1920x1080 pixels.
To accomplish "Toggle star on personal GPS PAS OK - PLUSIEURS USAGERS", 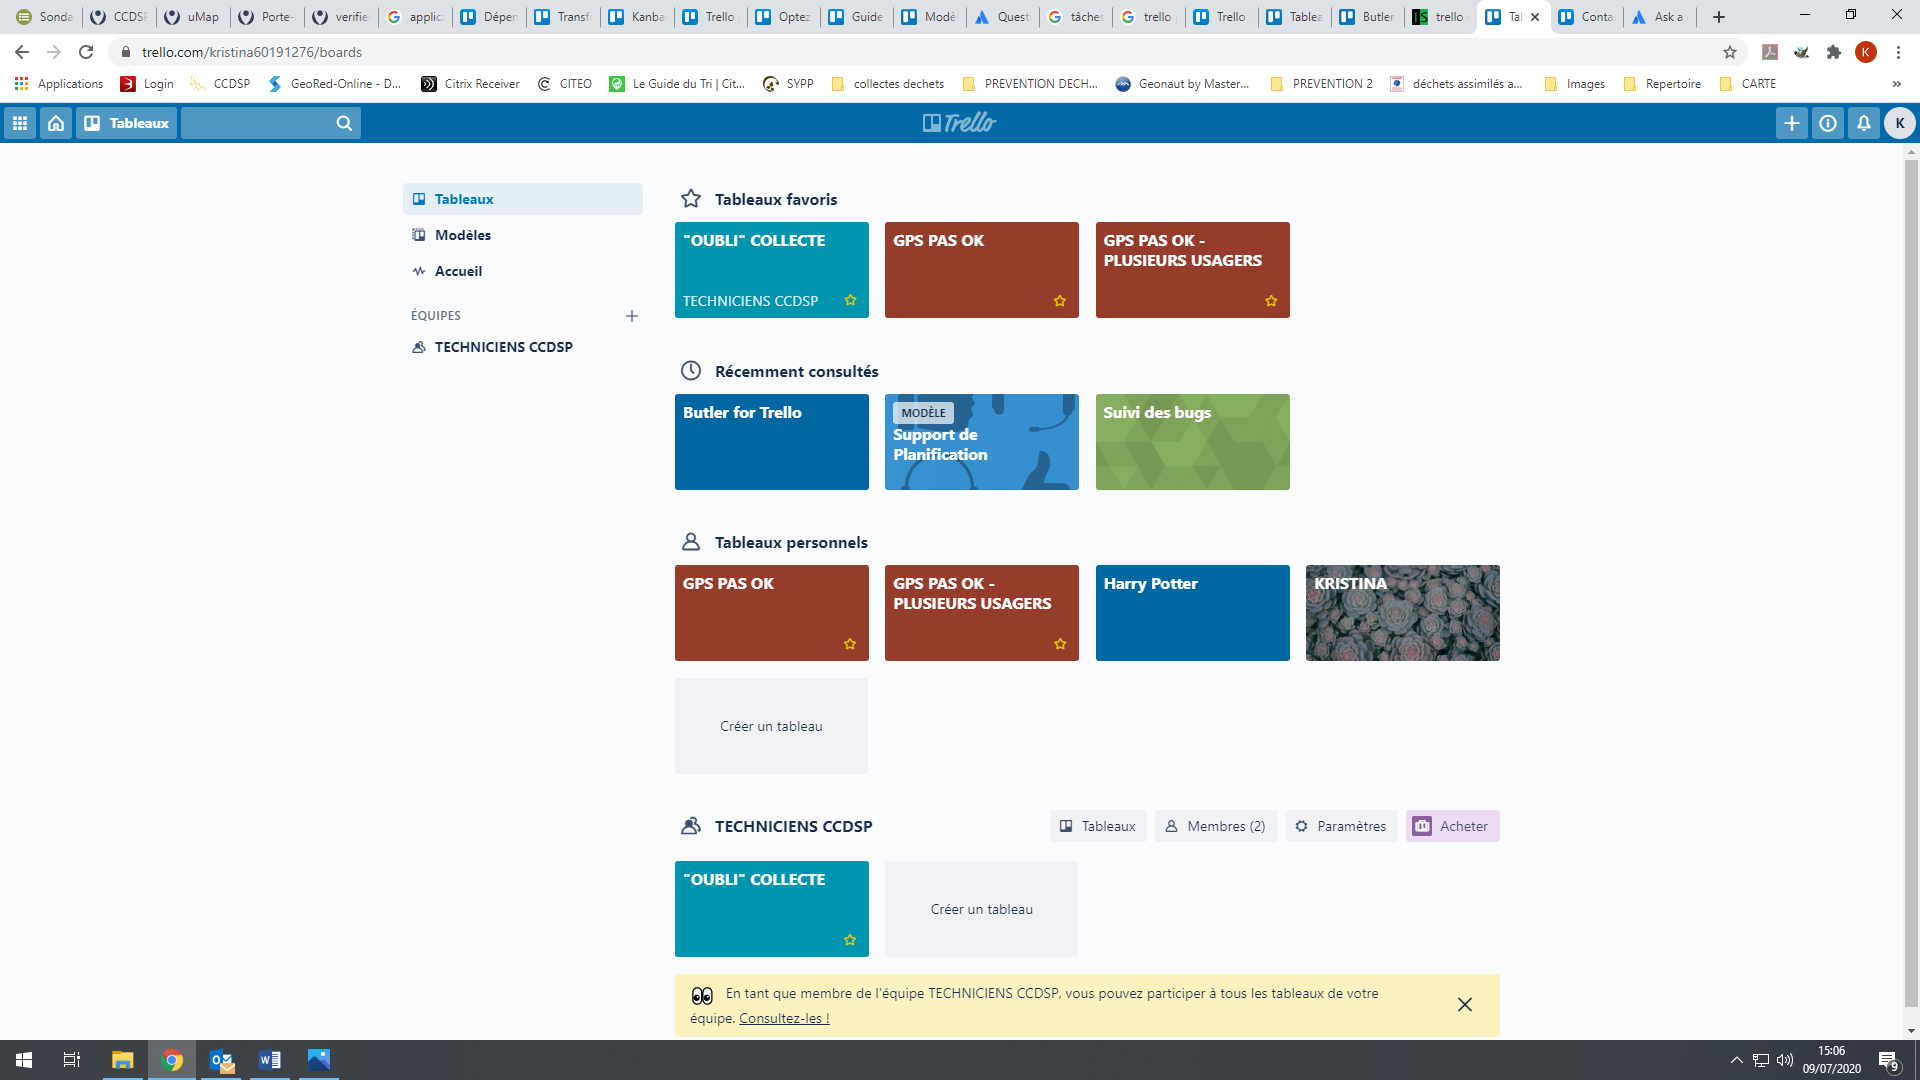I will (1060, 644).
